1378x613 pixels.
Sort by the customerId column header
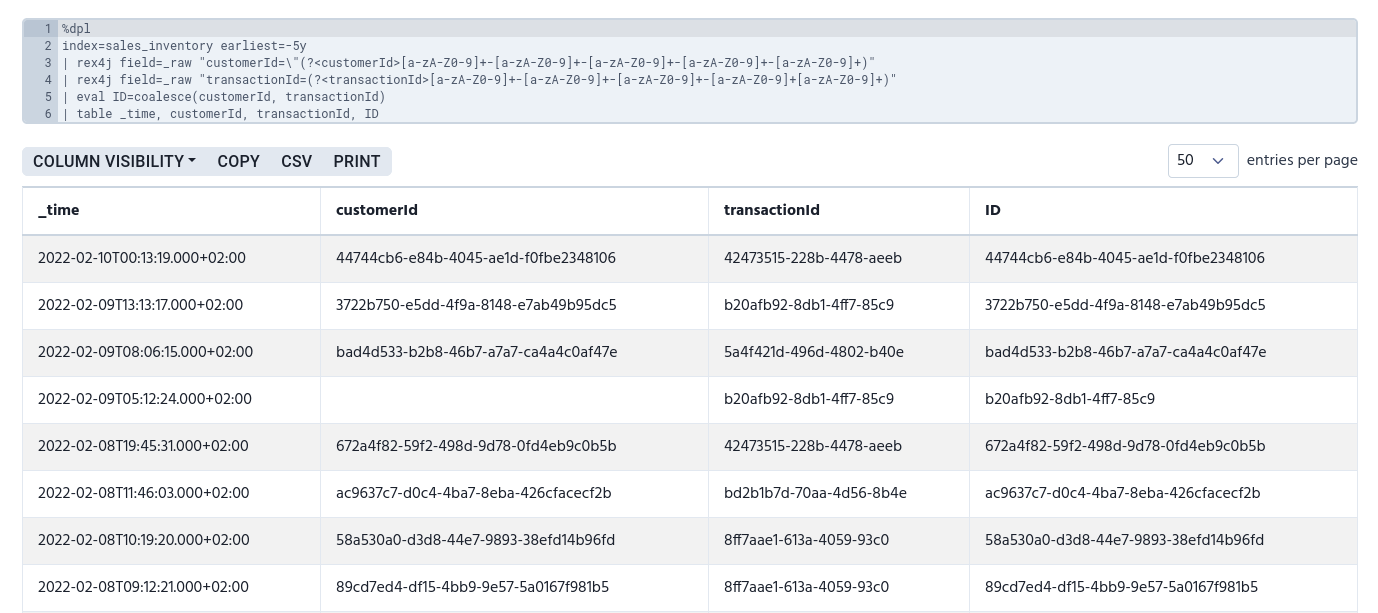(x=377, y=211)
